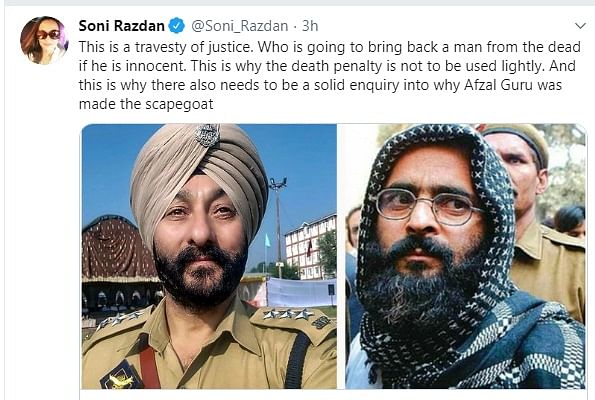Expand the tweet options chevron
The height and width of the screenshot is (400, 595).
pos(581,26)
